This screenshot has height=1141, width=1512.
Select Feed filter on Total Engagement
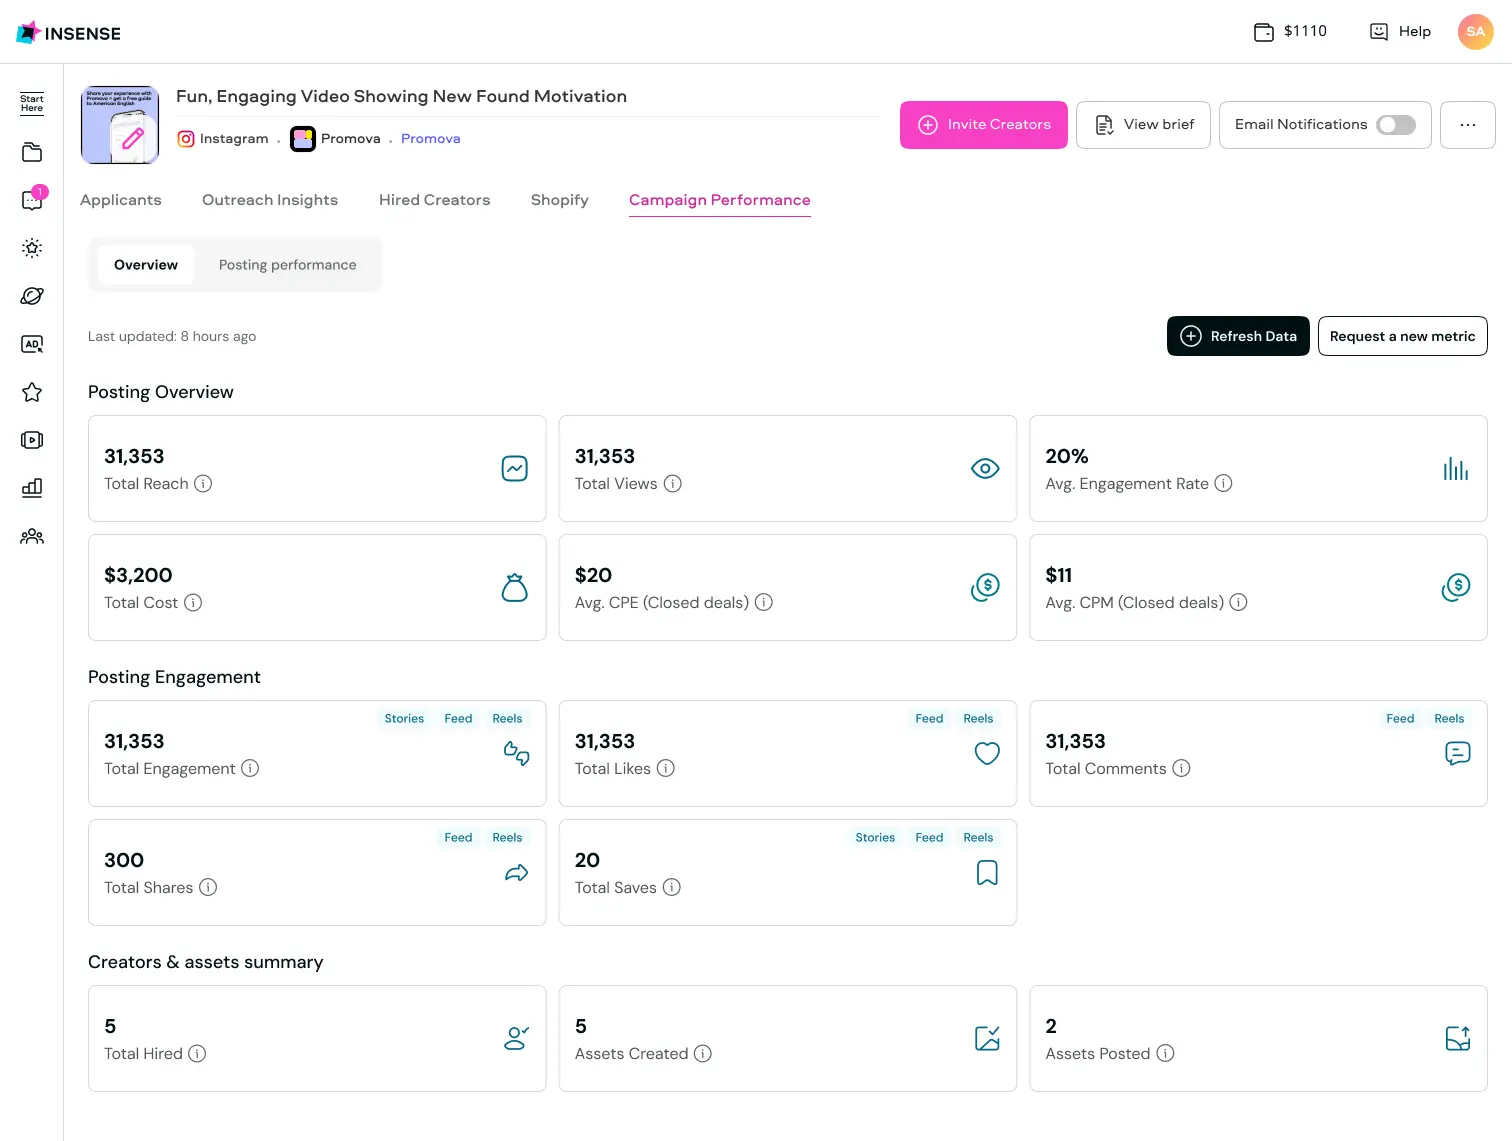point(458,719)
